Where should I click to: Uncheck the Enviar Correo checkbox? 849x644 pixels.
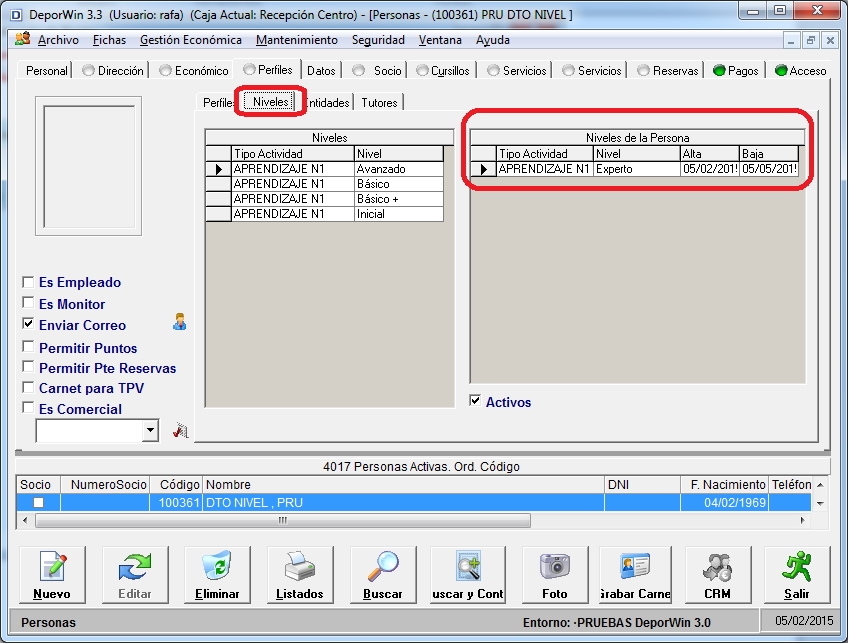28,324
